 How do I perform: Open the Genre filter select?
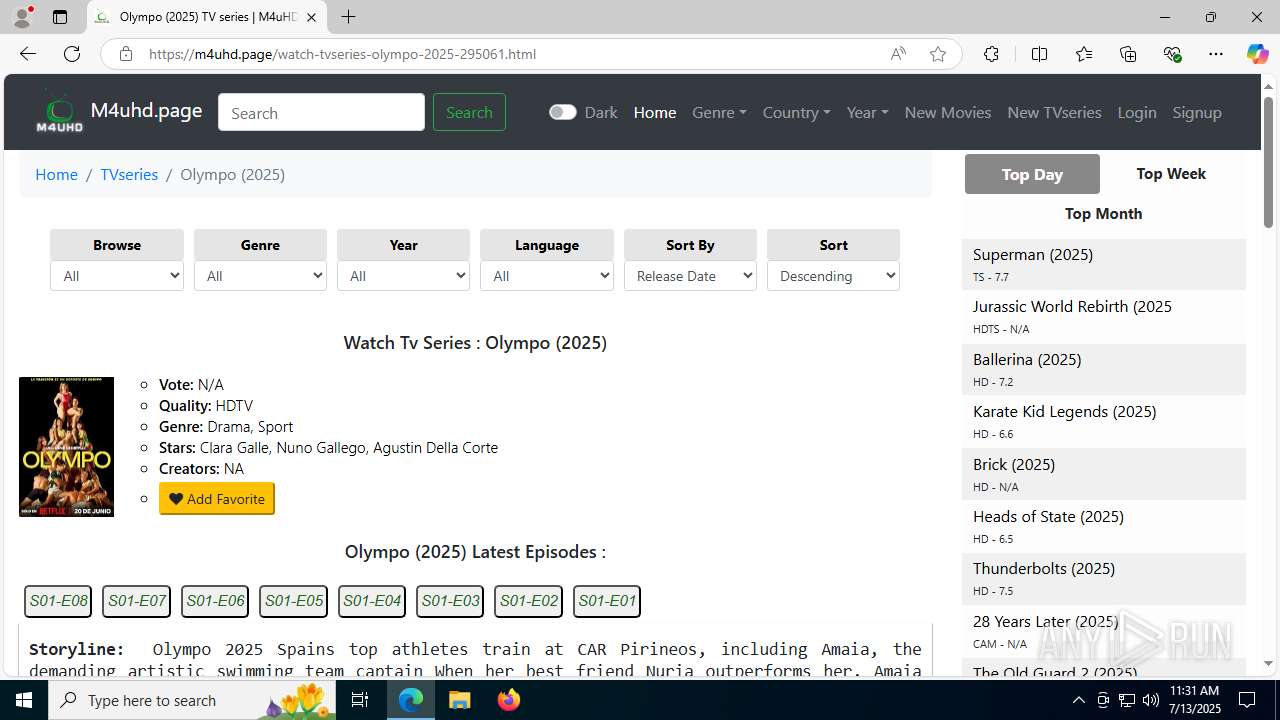[x=260, y=276]
